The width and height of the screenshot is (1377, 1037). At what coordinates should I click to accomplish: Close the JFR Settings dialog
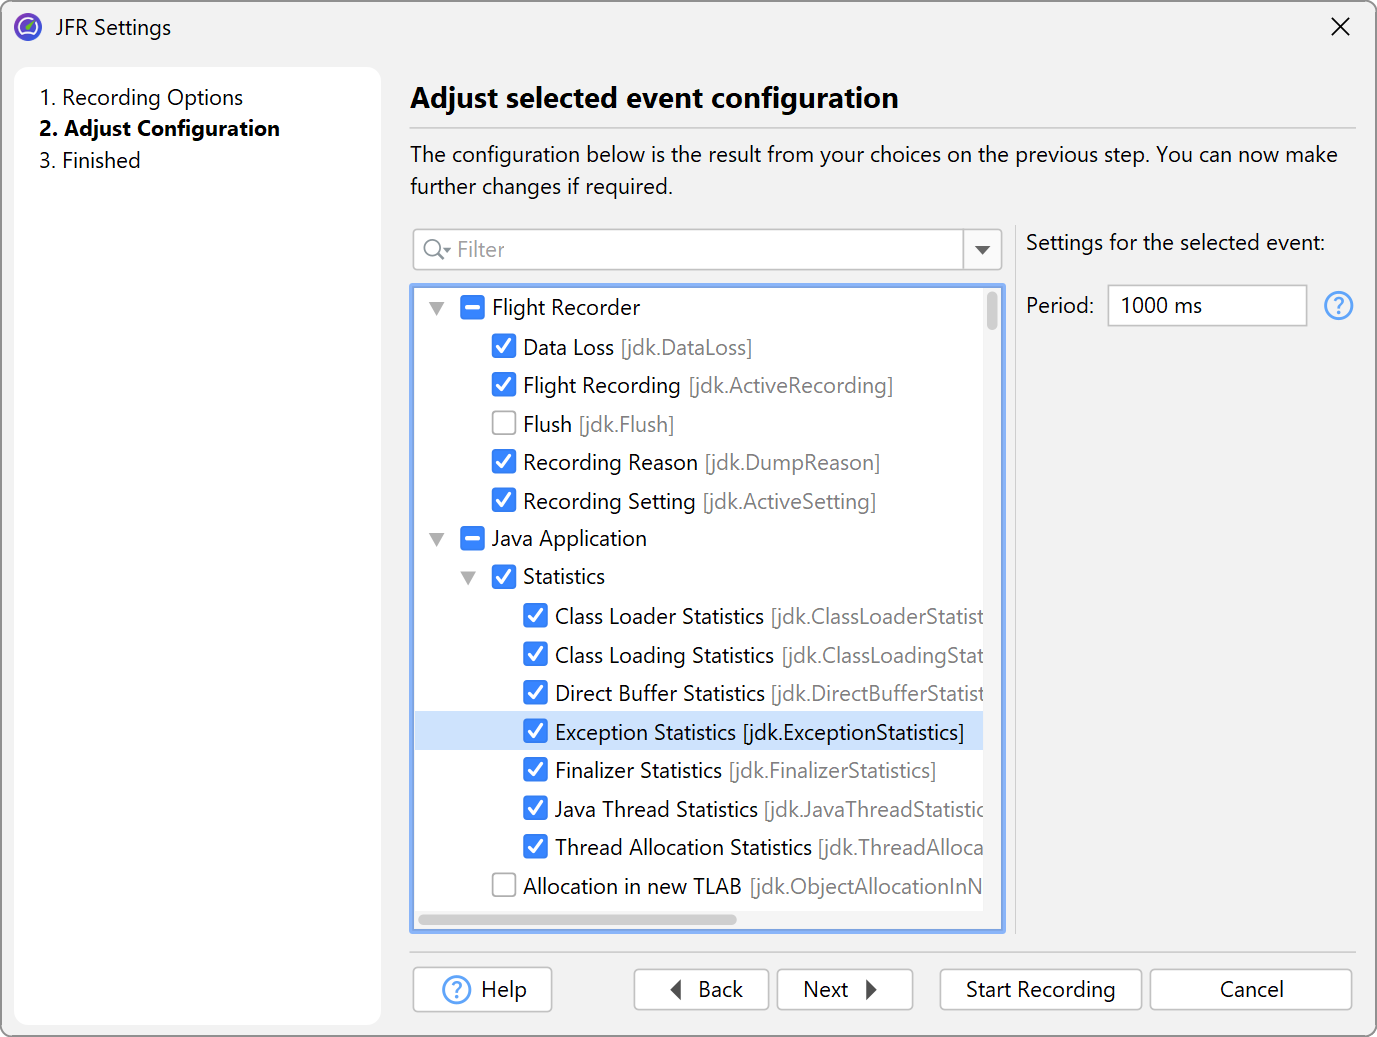click(x=1340, y=27)
